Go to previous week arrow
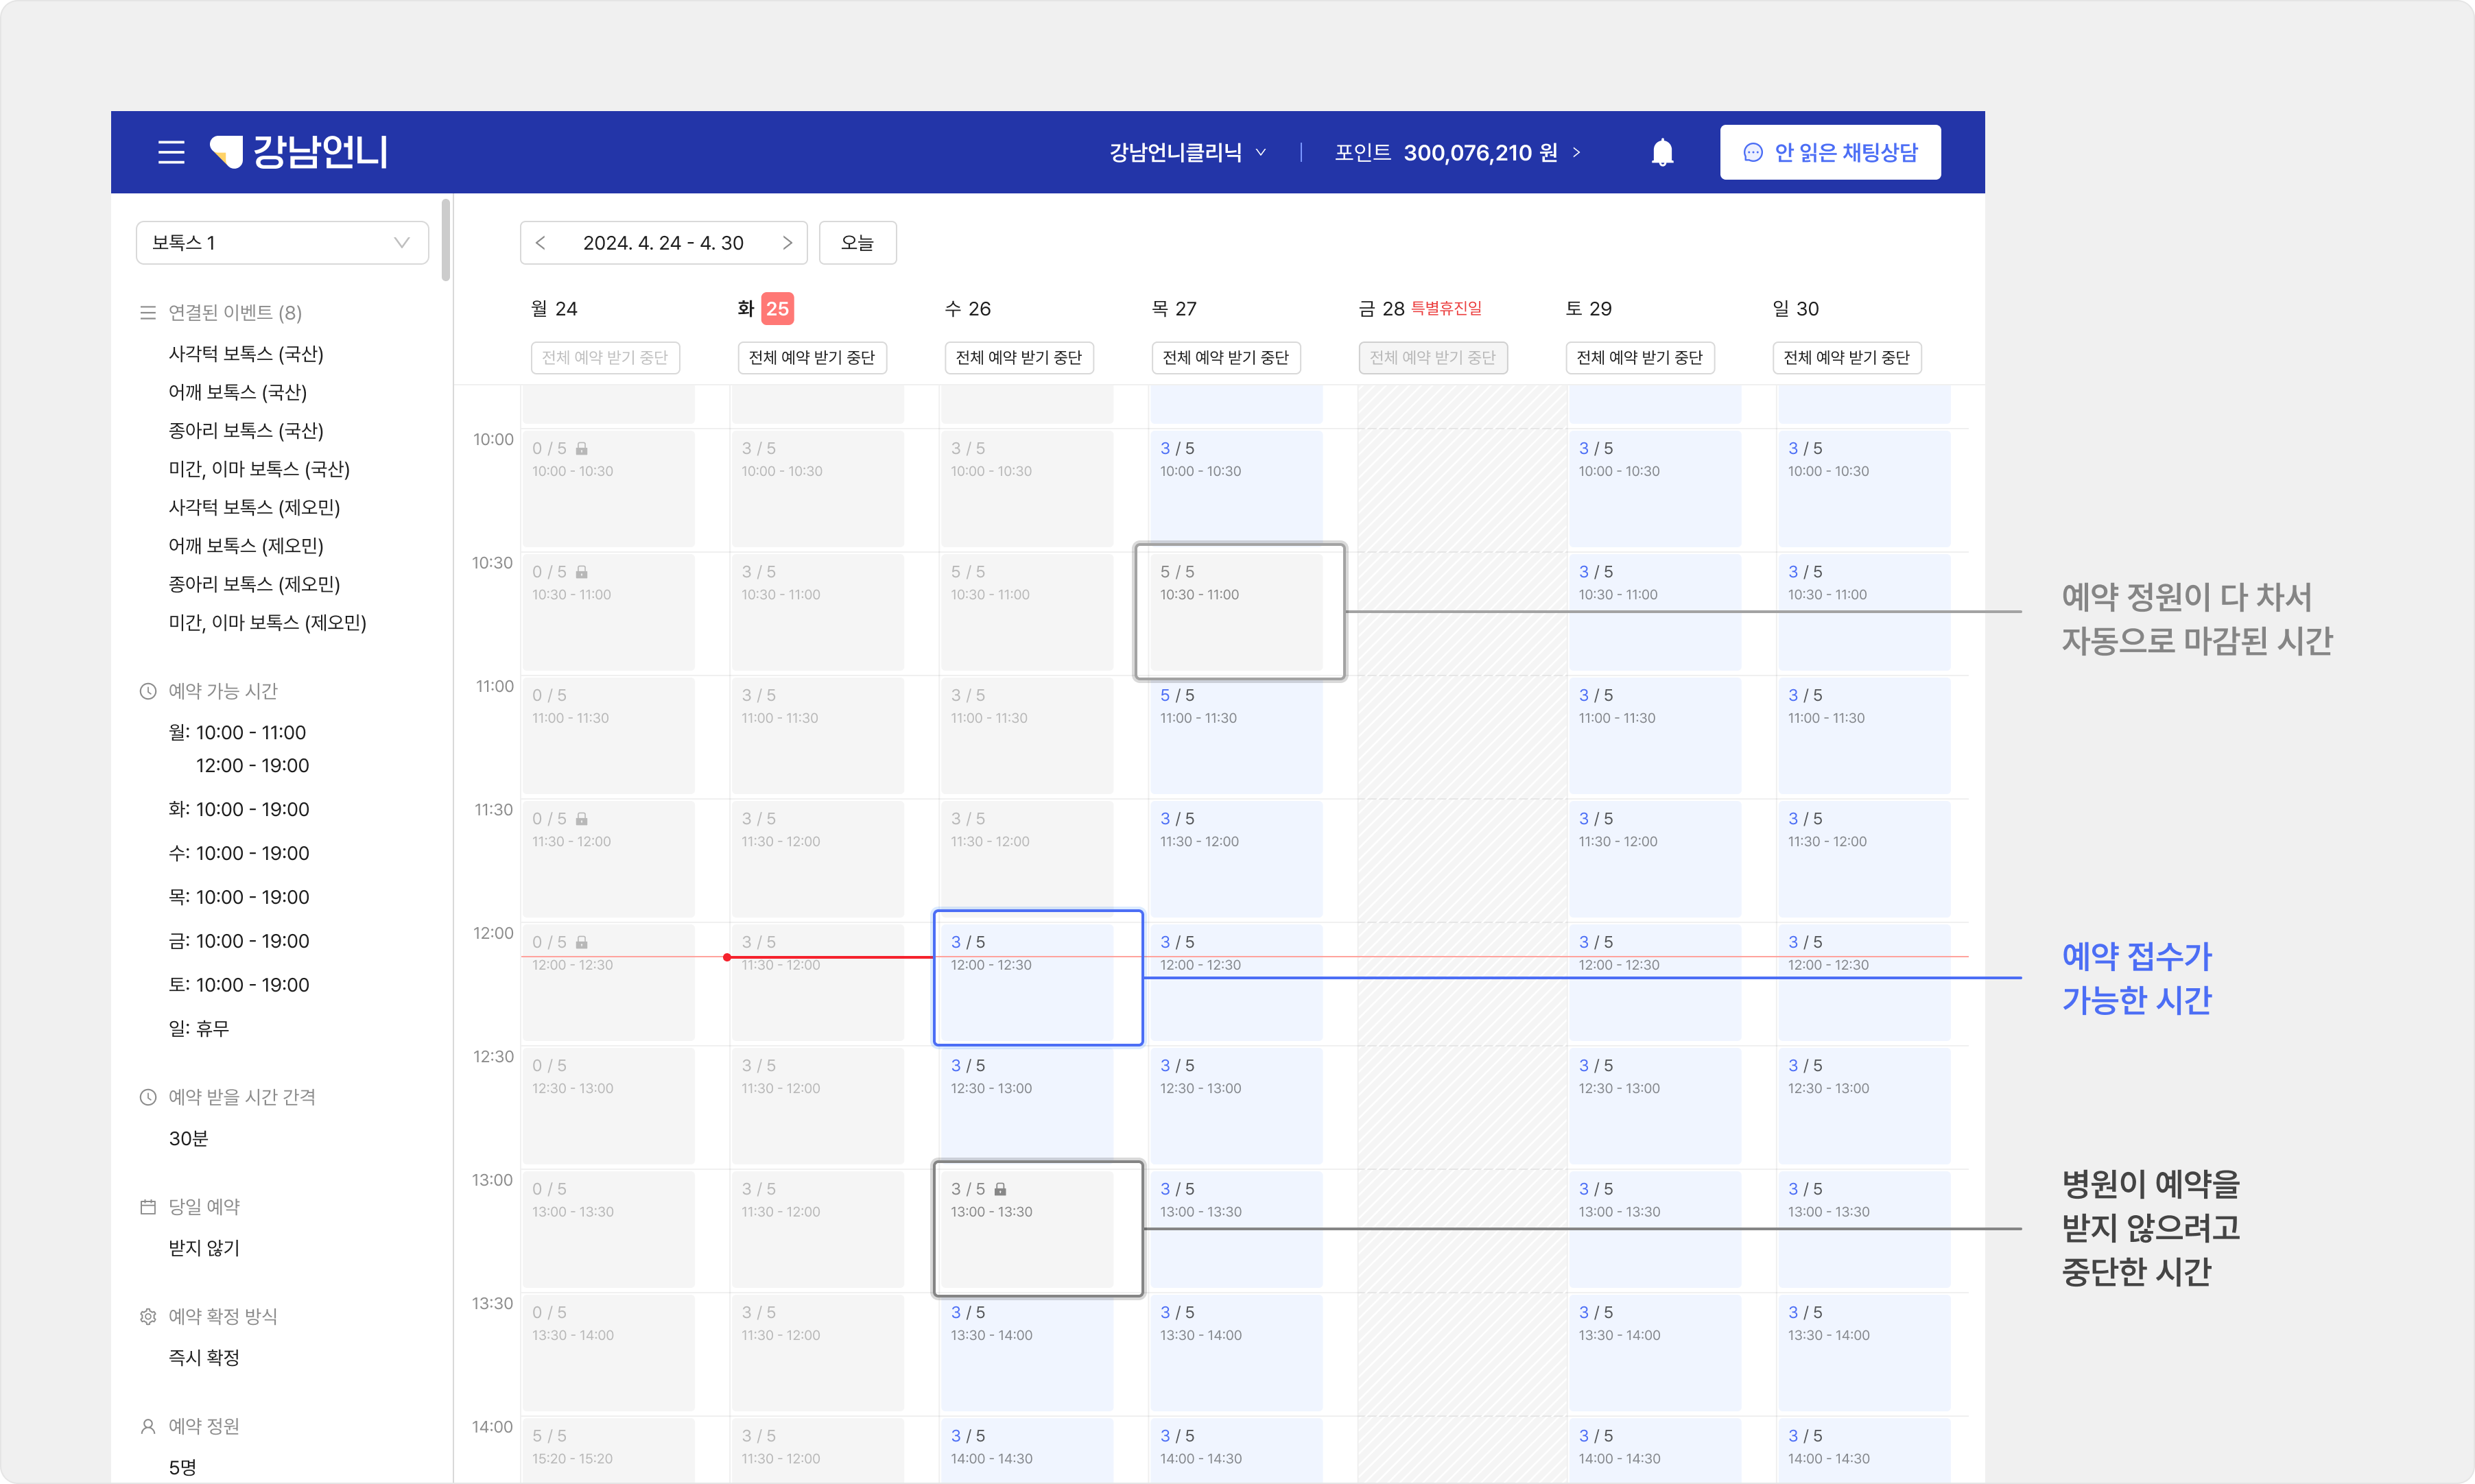This screenshot has height=1484, width=2475. pos(541,243)
